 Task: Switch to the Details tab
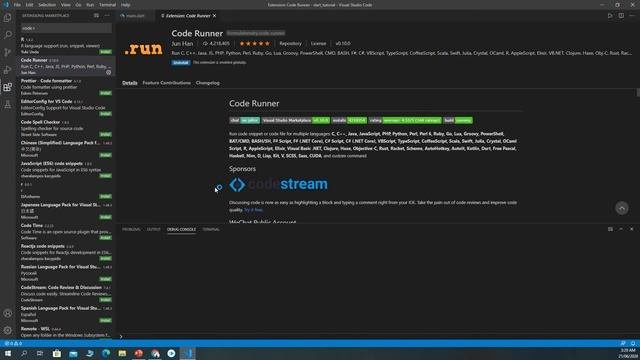tap(129, 83)
